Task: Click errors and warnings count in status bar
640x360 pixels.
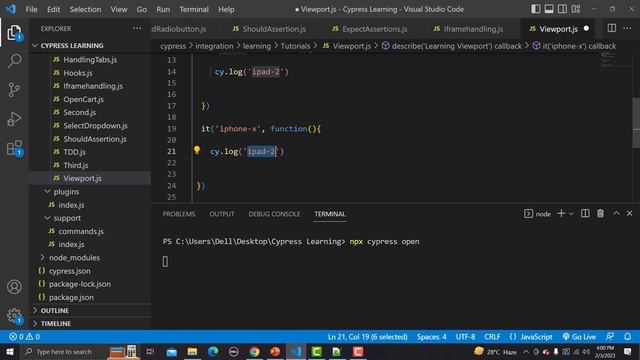Action: 24,337
